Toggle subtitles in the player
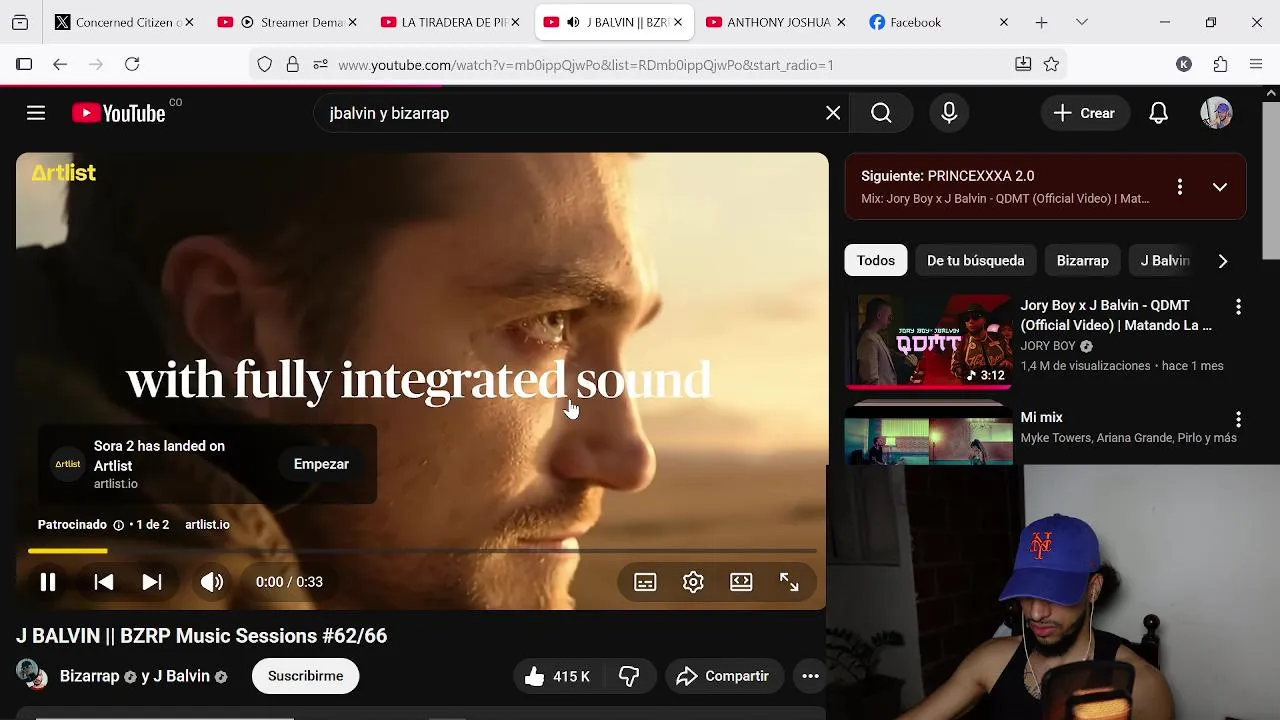The height and width of the screenshot is (720, 1280). tap(645, 582)
